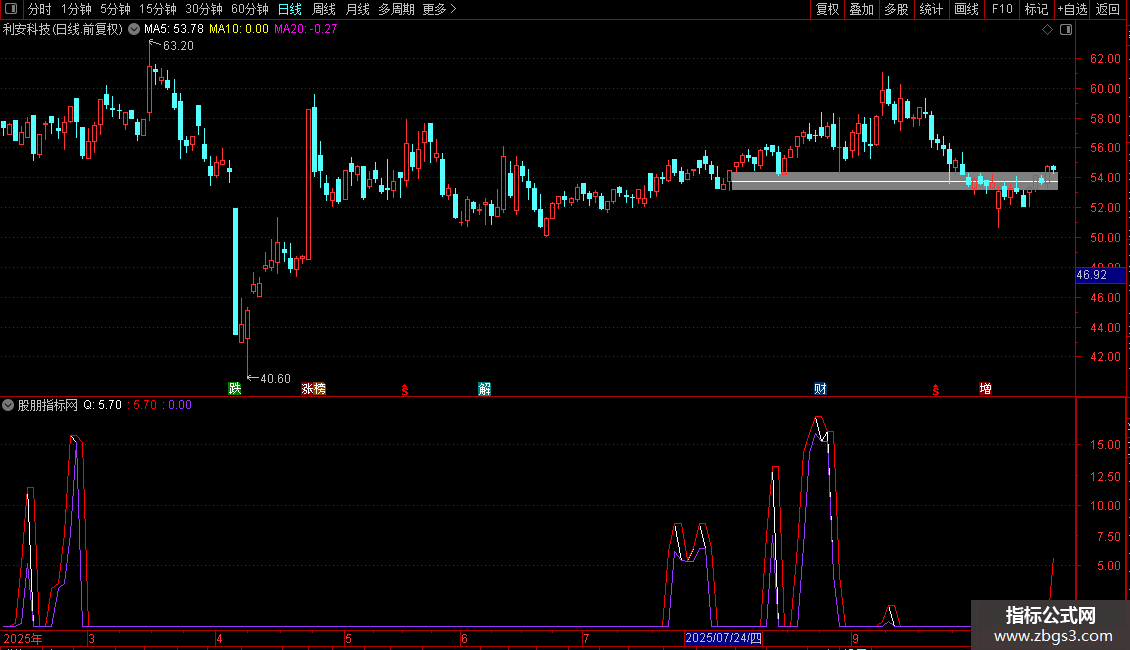Click the 财 financial report marker

820,389
